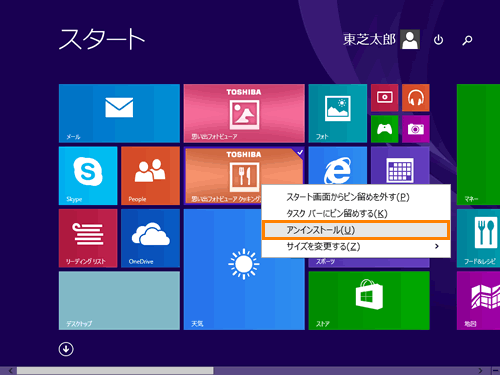Viewport: 500px width, 375px height.
Task: Open the Calendar tile
Action: click(400, 165)
